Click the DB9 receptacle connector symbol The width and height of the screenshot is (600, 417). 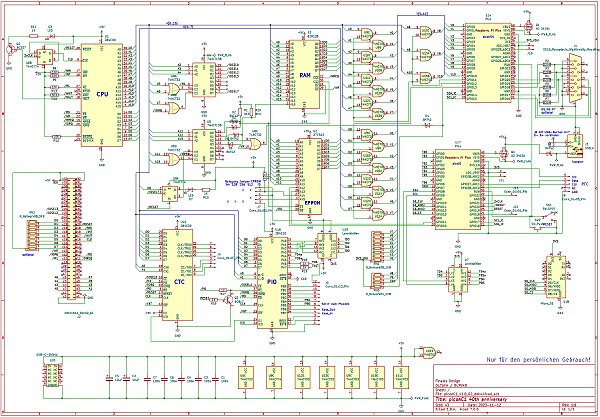coord(574,78)
